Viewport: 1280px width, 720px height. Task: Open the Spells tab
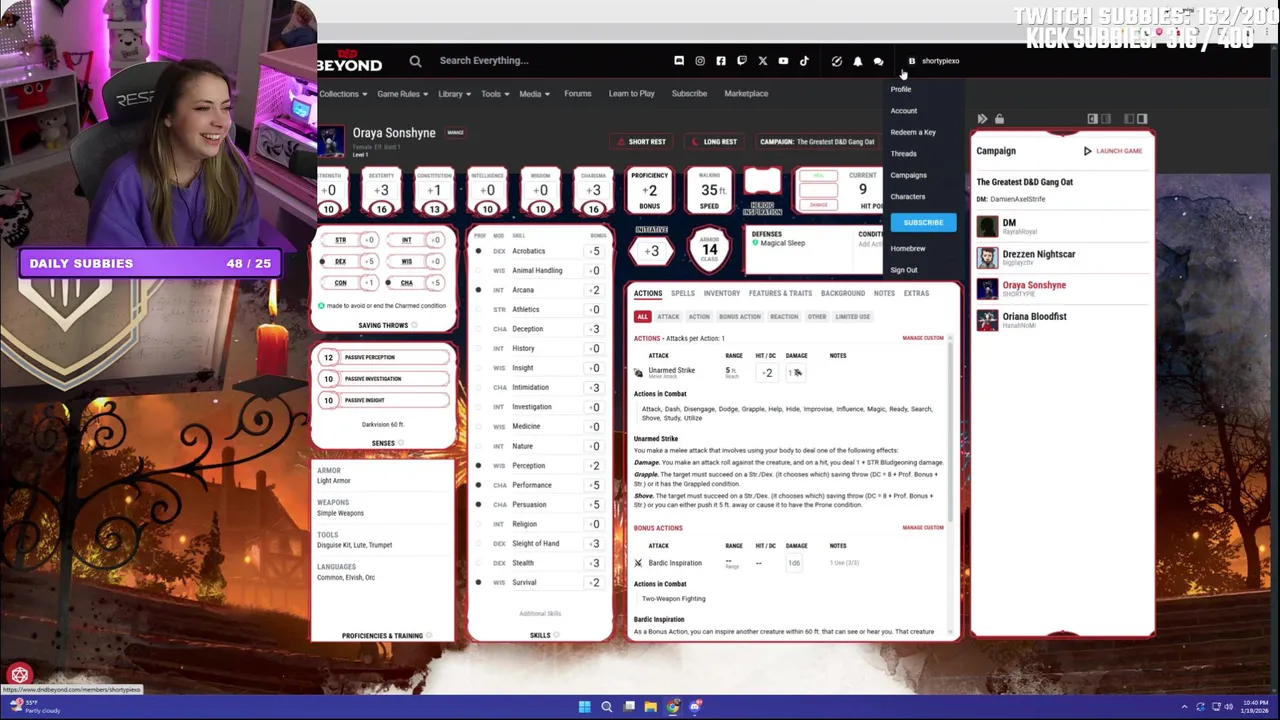(682, 294)
